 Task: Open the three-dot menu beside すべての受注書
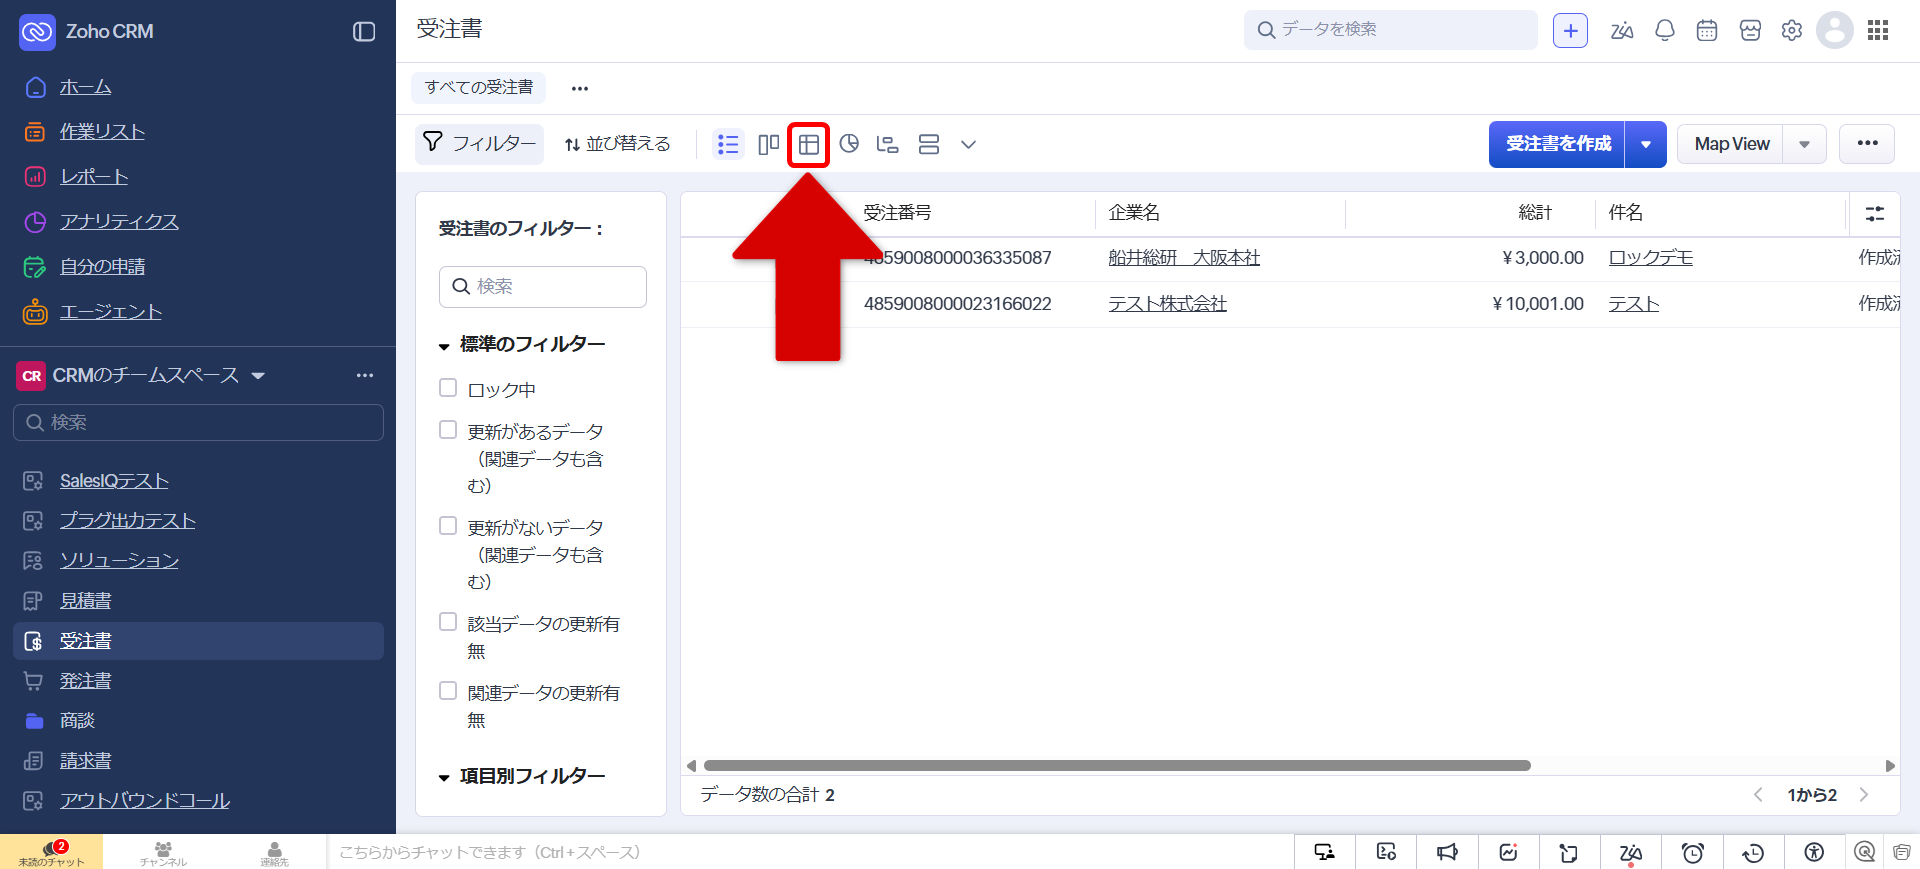pyautogui.click(x=580, y=88)
